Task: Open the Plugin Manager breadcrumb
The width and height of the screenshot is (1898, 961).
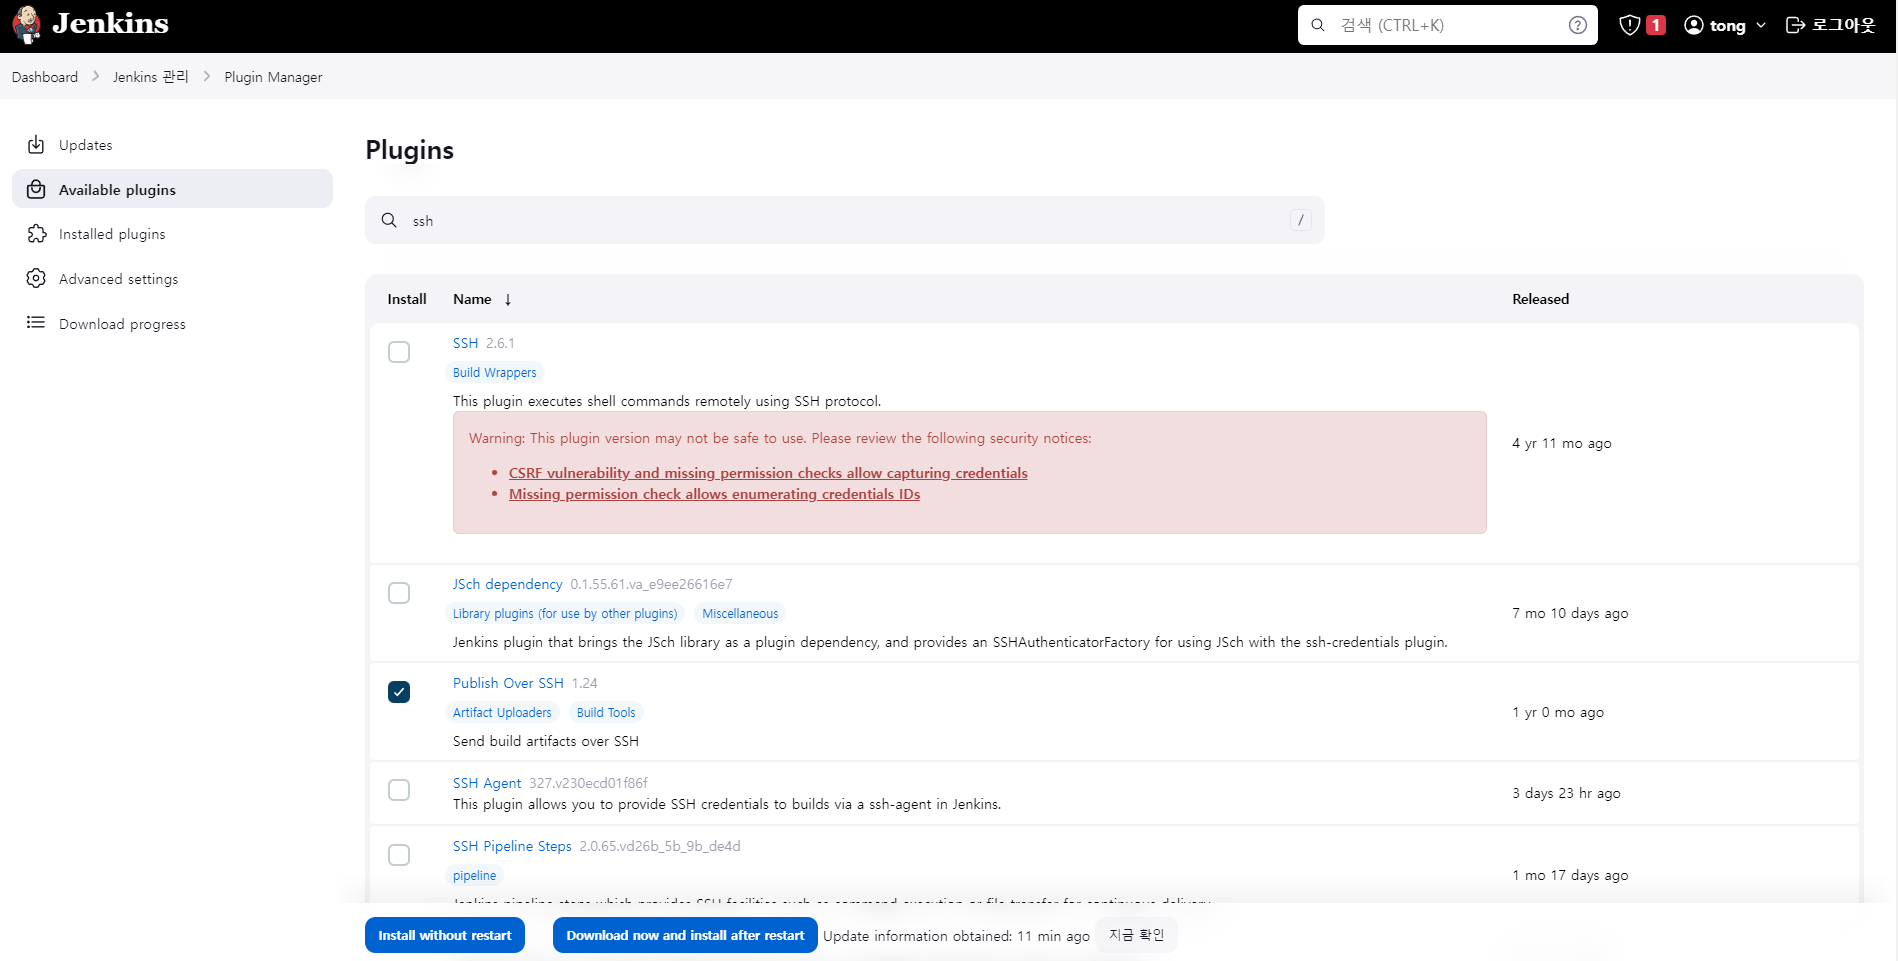Action: tap(273, 77)
